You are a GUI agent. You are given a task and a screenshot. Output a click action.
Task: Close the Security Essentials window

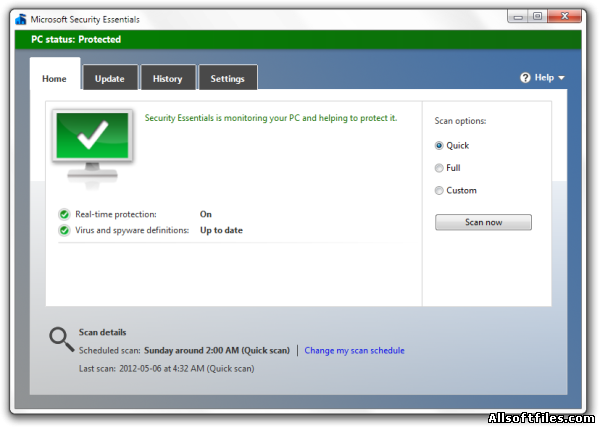click(564, 16)
